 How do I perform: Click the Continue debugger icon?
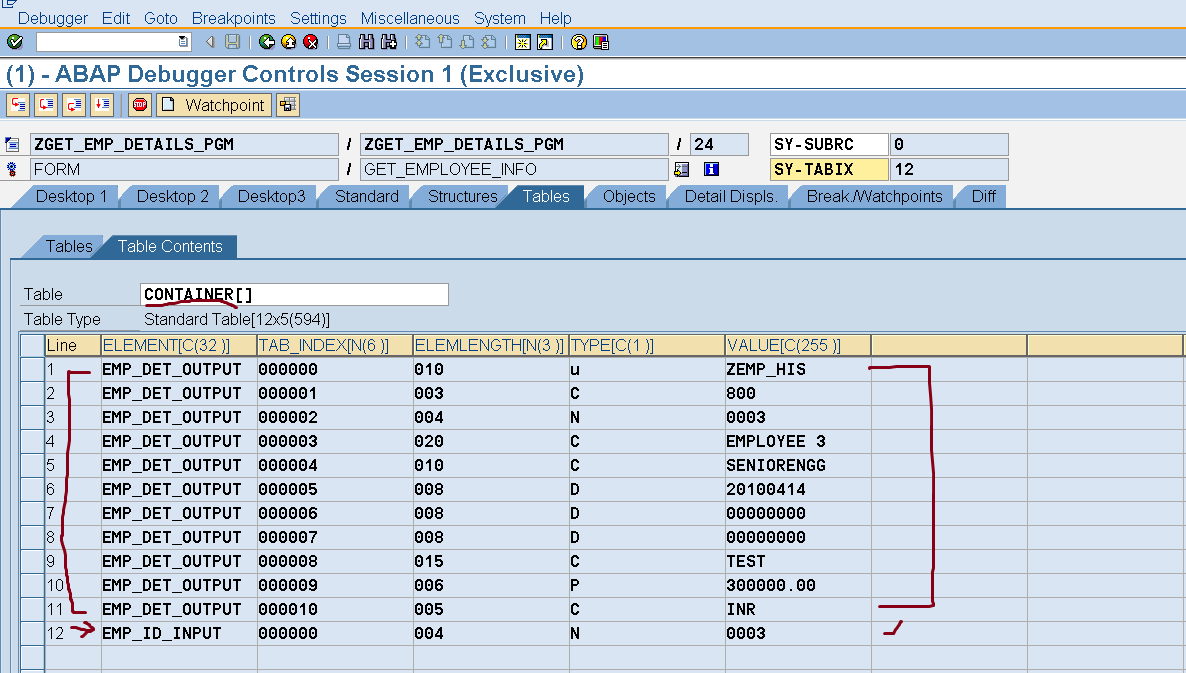tap(100, 104)
